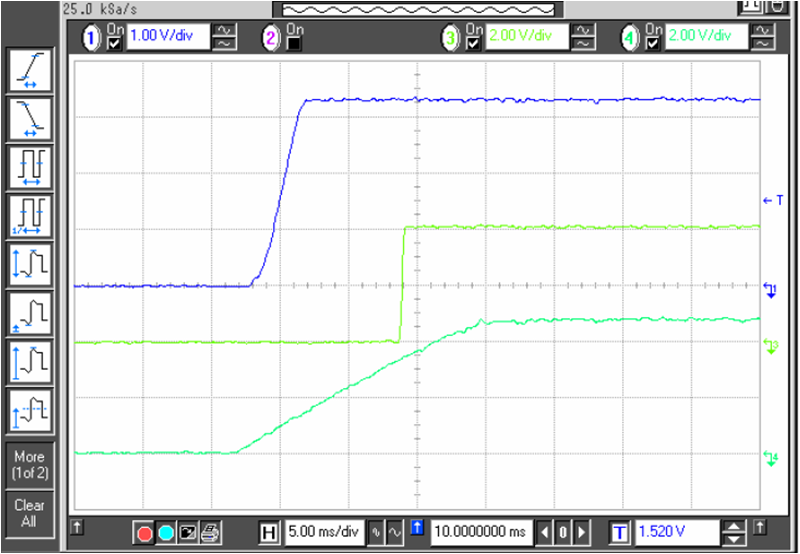Image resolution: width=800 pixels, height=554 pixels.
Task: Click the up-arrow toggle at bottom left corner
Action: 77,526
